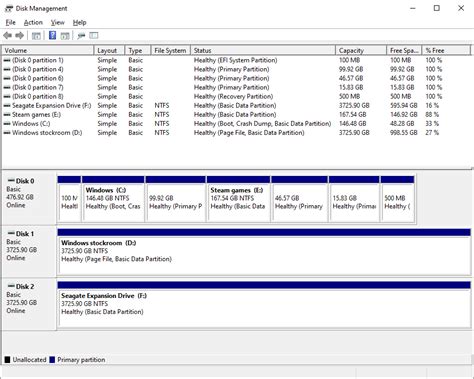Open the View menu
This screenshot has width=474, height=379.
[58, 23]
